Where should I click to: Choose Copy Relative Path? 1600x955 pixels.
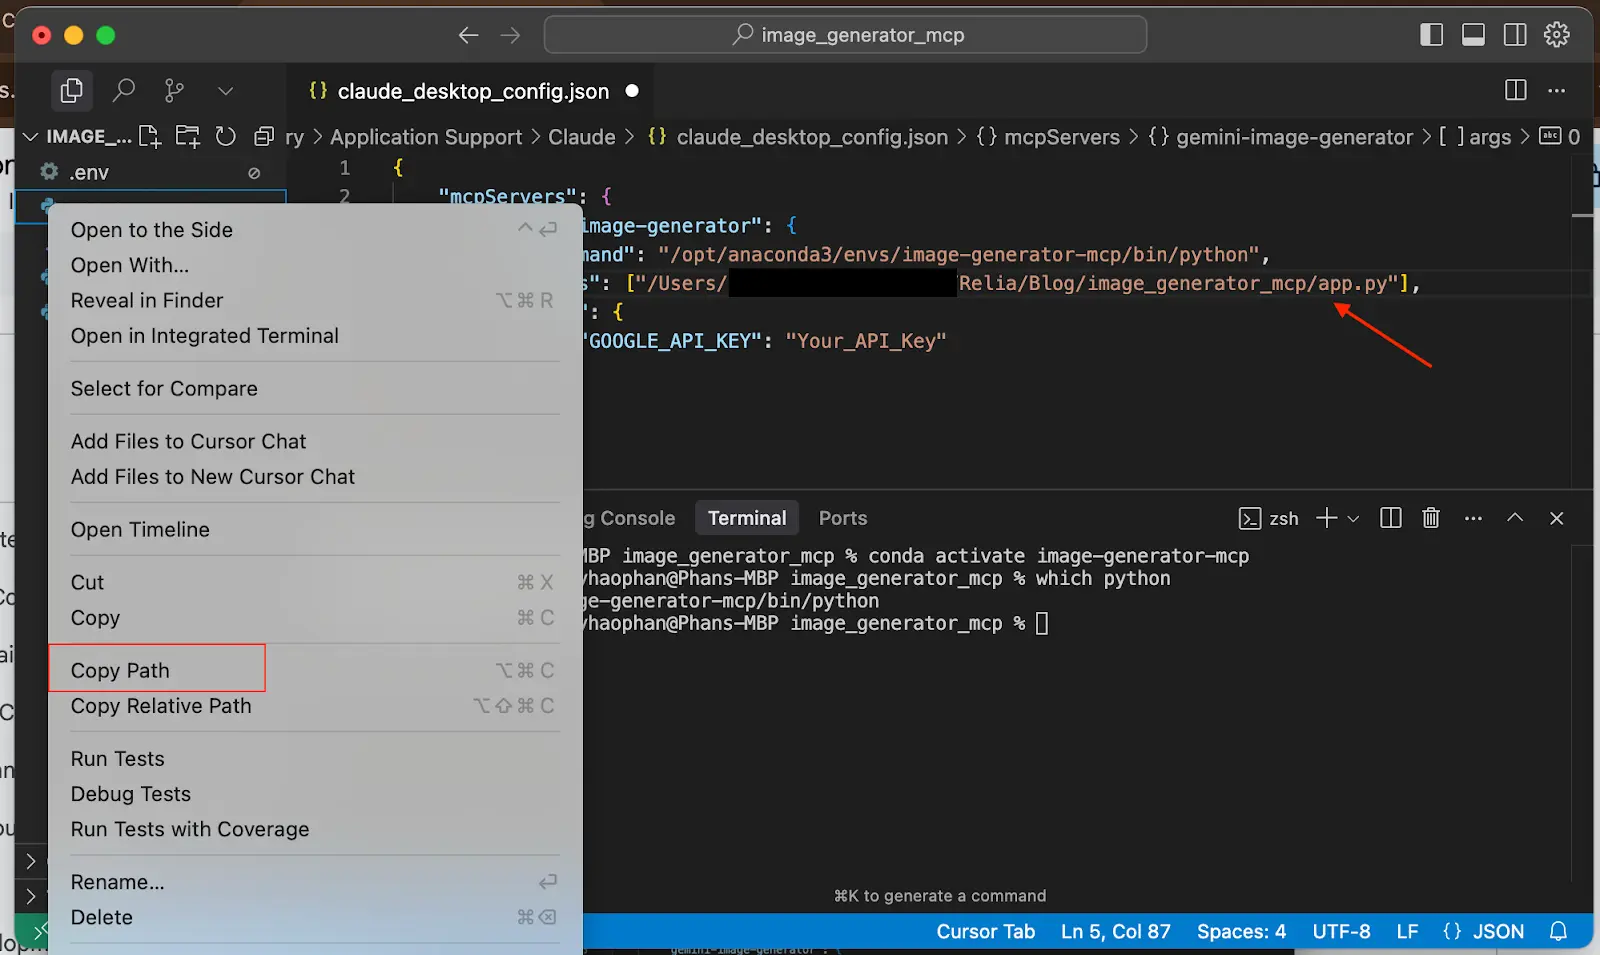tap(315, 706)
